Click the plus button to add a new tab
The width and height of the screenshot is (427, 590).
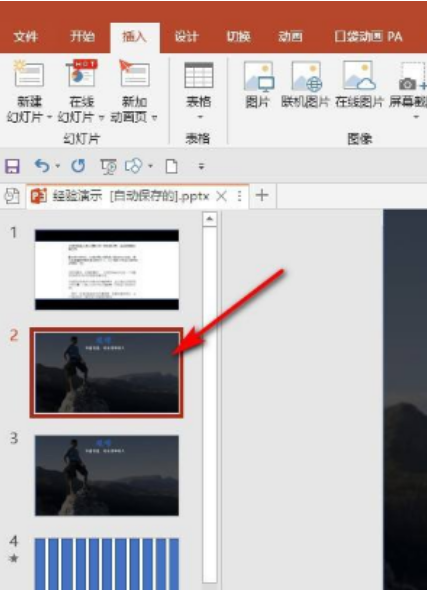coord(262,196)
